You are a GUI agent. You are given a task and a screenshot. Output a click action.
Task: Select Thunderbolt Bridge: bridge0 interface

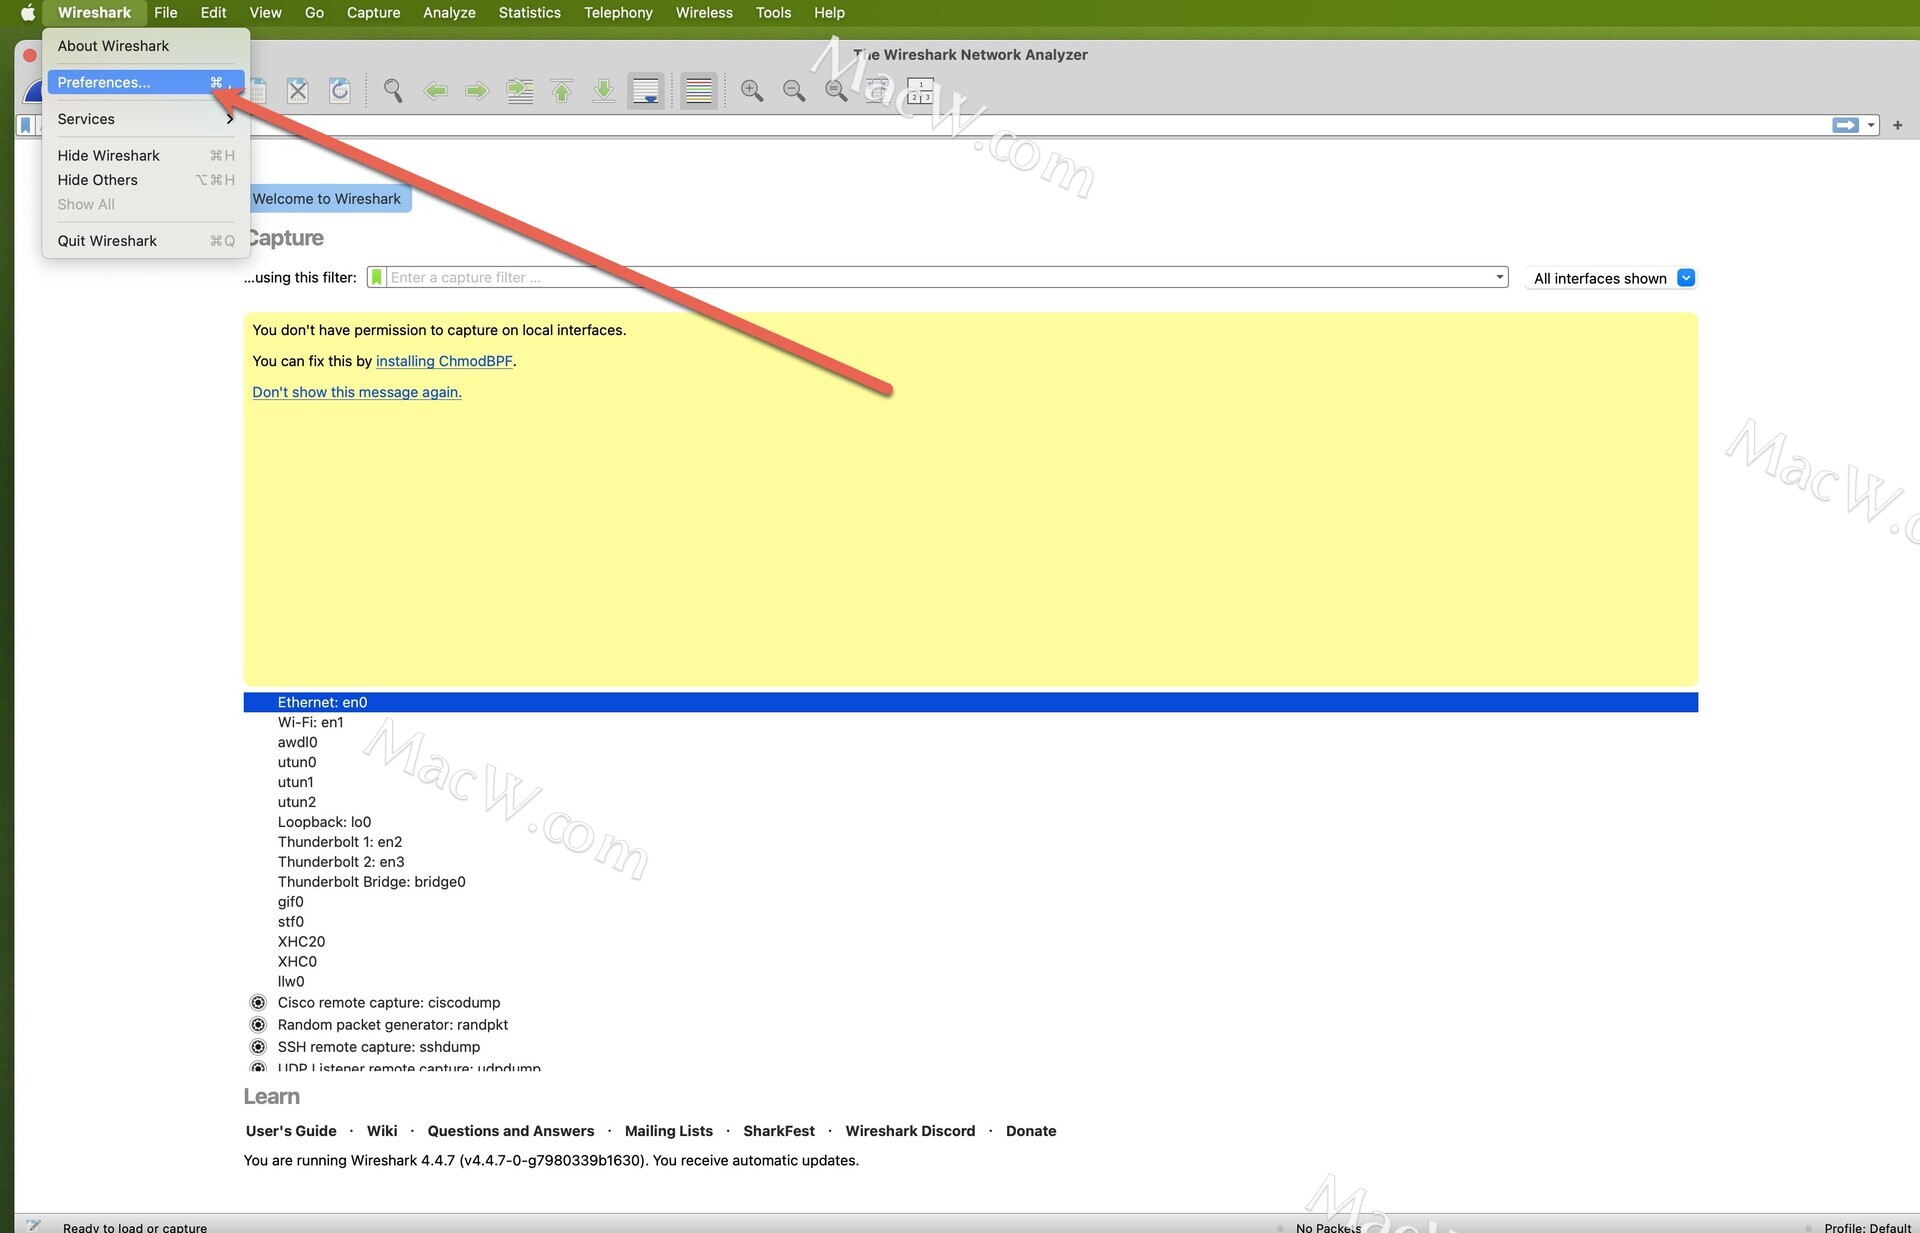pos(970,882)
